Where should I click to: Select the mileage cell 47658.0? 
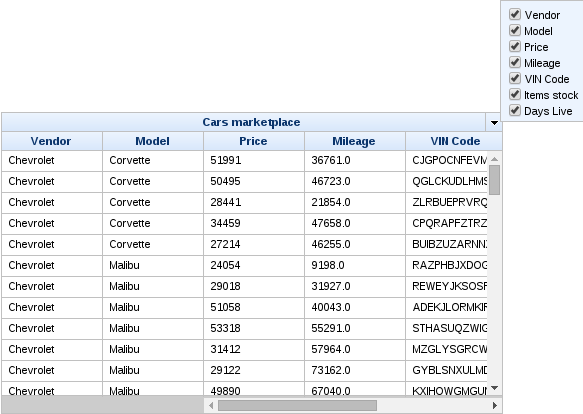tap(355, 224)
